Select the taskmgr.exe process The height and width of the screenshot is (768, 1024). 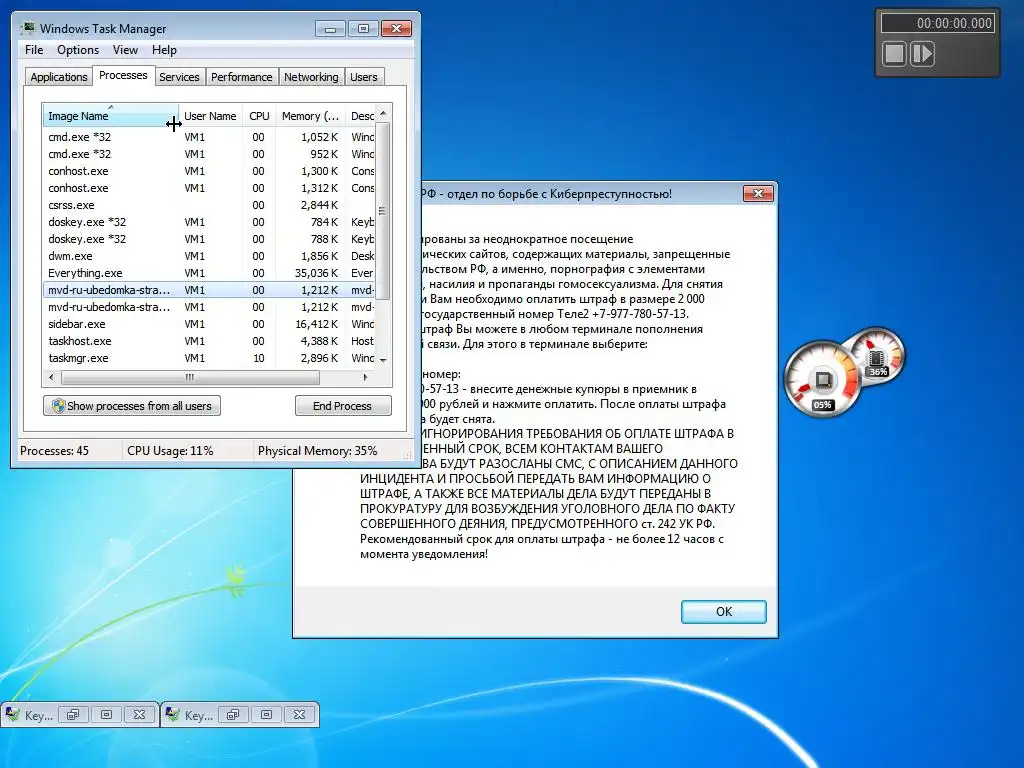tap(209, 358)
